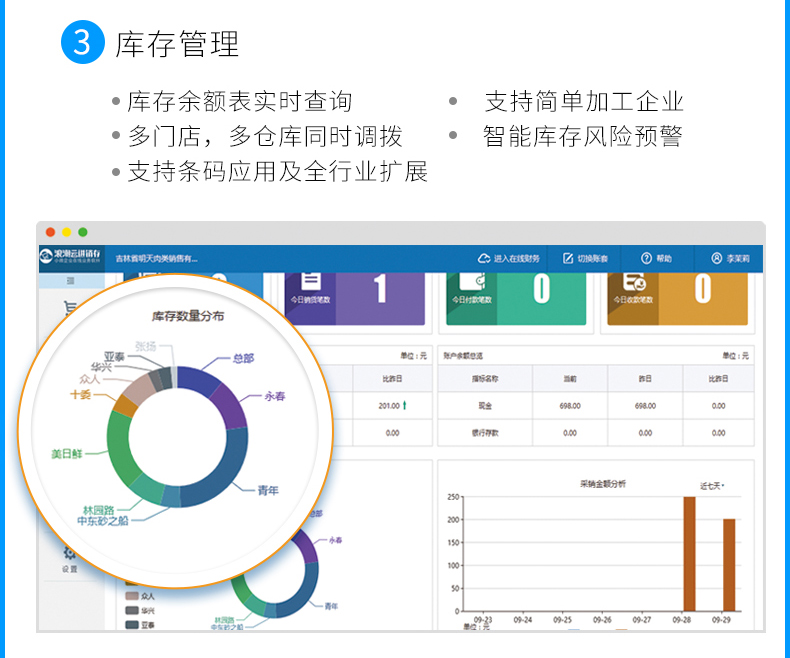Click the 昨日 column header

645,378
